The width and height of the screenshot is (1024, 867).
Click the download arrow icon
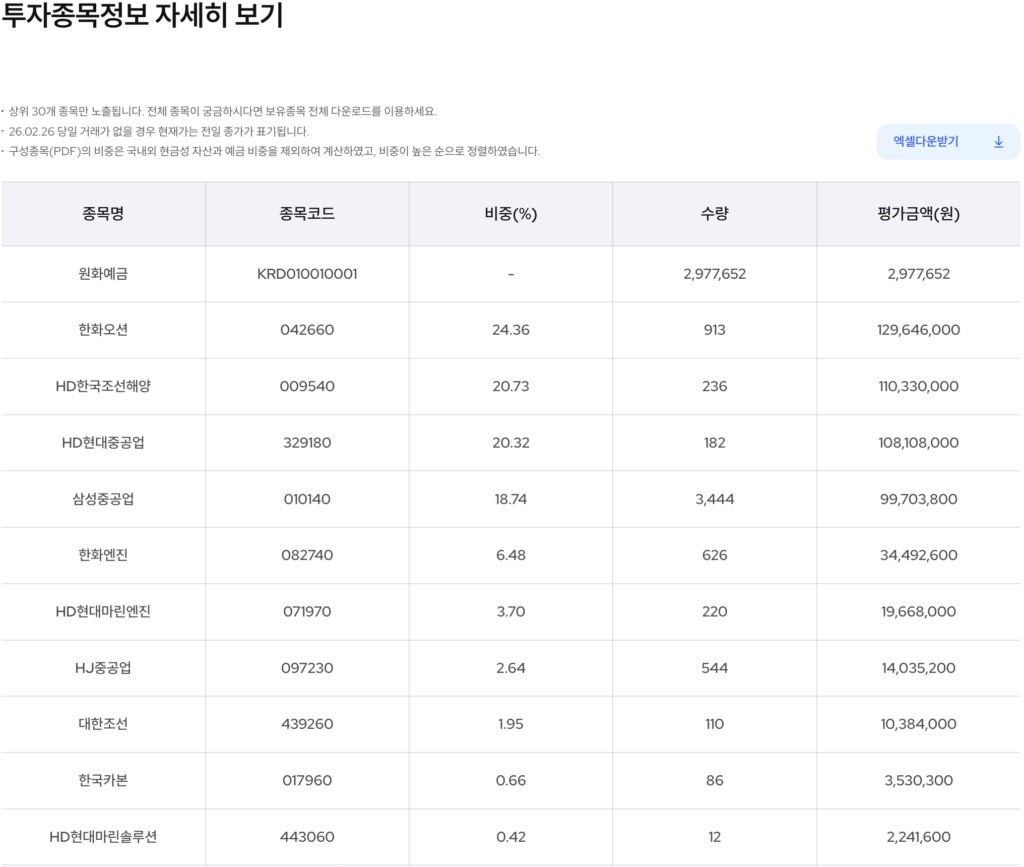pyautogui.click(x=997, y=142)
